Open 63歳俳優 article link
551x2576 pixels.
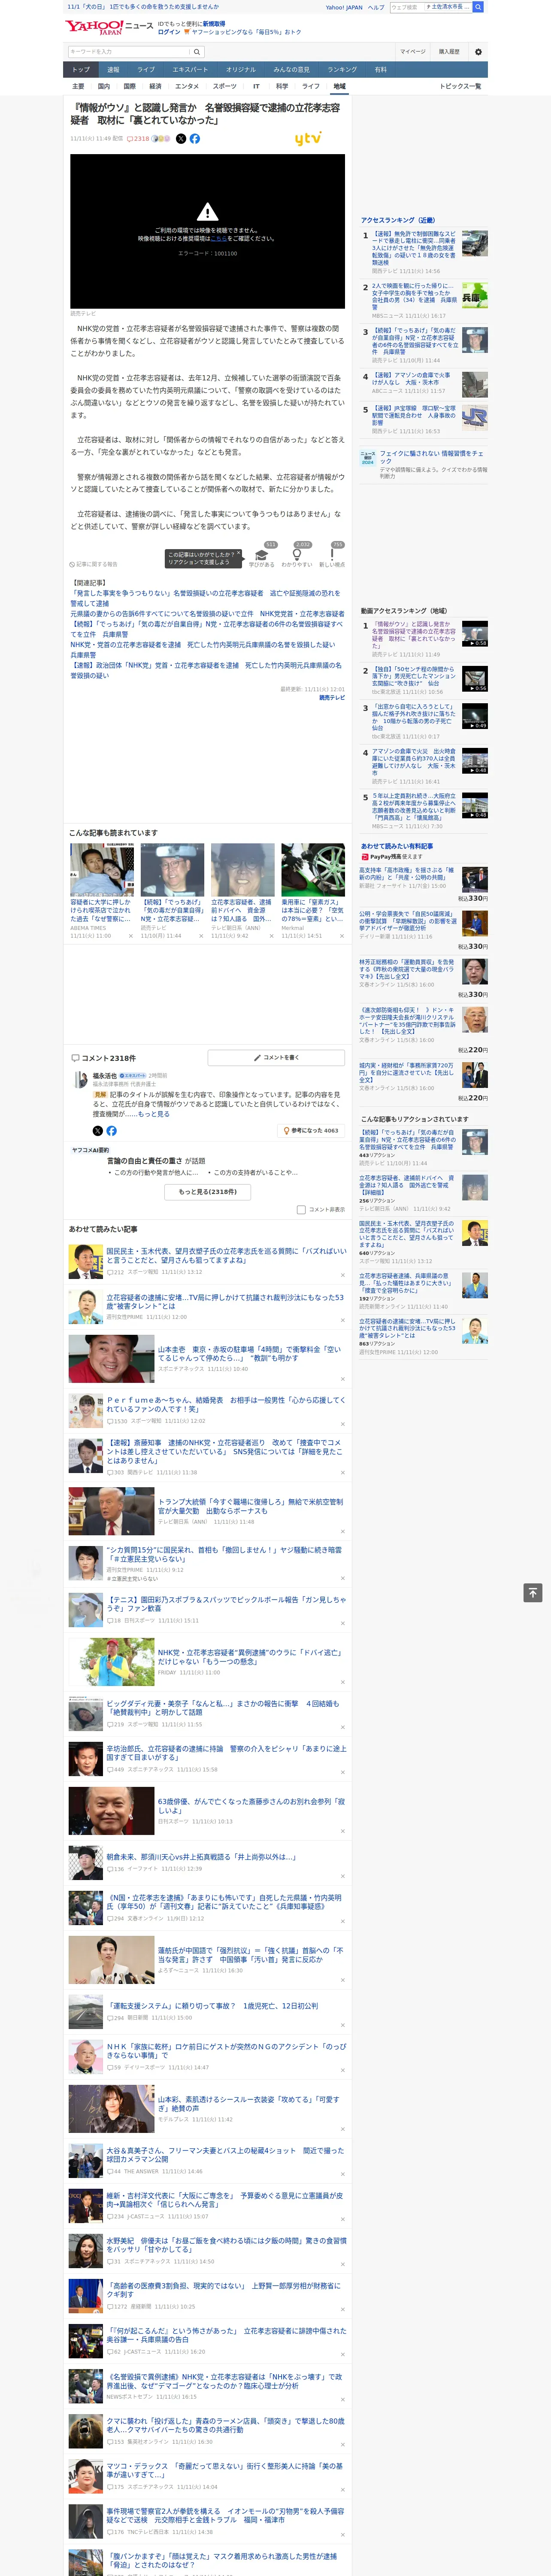pyautogui.click(x=251, y=1807)
